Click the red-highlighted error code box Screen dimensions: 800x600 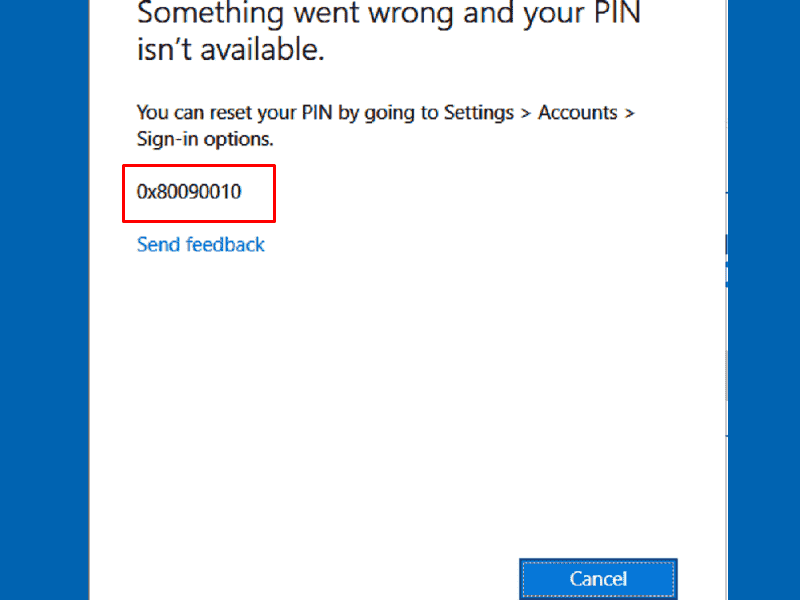pyautogui.click(x=199, y=193)
